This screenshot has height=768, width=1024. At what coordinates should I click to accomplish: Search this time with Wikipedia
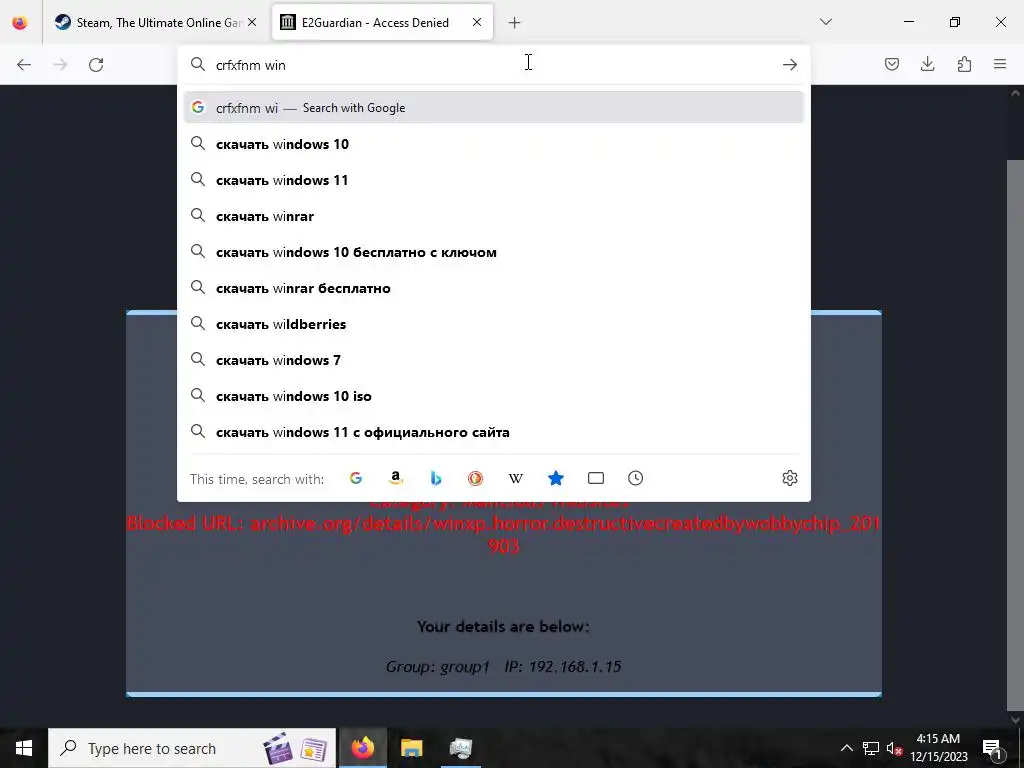coord(516,478)
